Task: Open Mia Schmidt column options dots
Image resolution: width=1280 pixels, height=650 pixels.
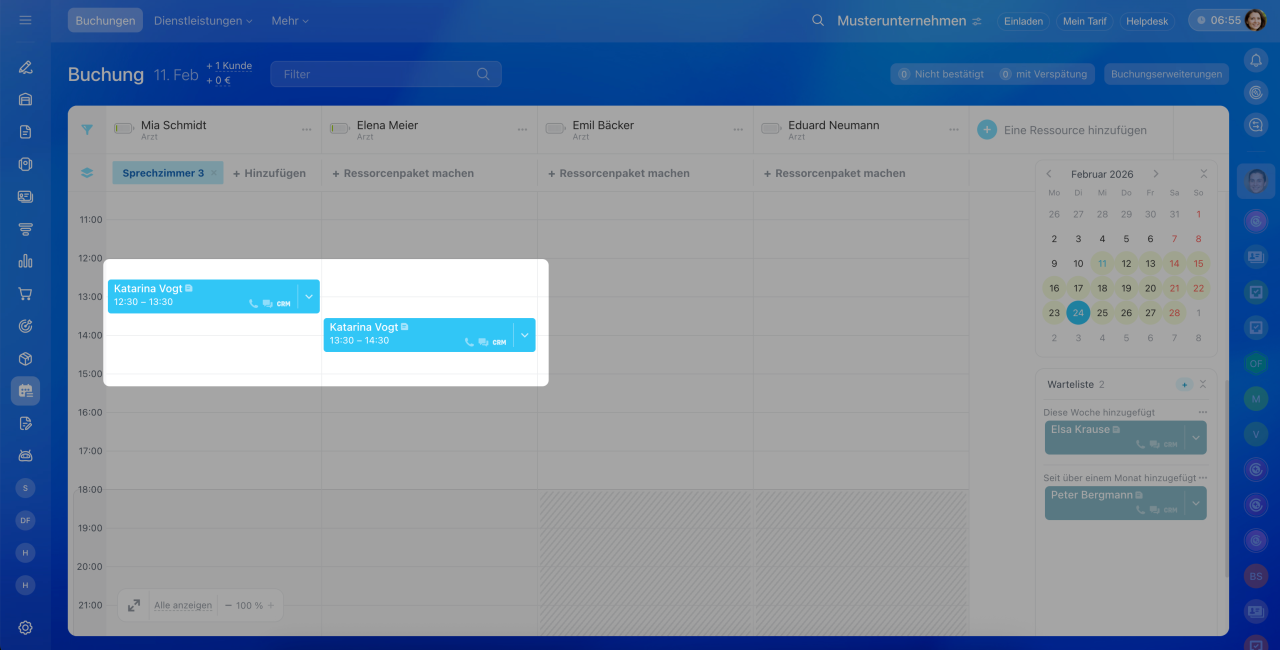Action: point(307,130)
